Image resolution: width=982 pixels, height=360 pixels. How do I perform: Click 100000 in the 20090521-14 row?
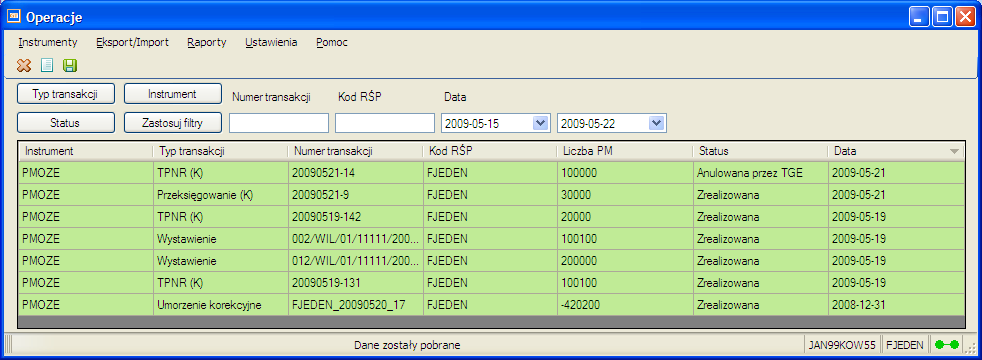pos(625,173)
